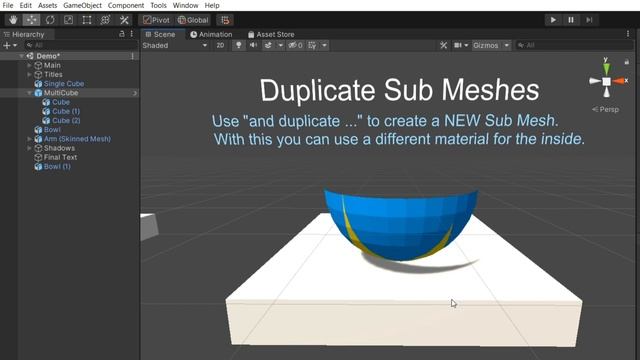
Task: Click the Pause button
Action: pos(571,20)
